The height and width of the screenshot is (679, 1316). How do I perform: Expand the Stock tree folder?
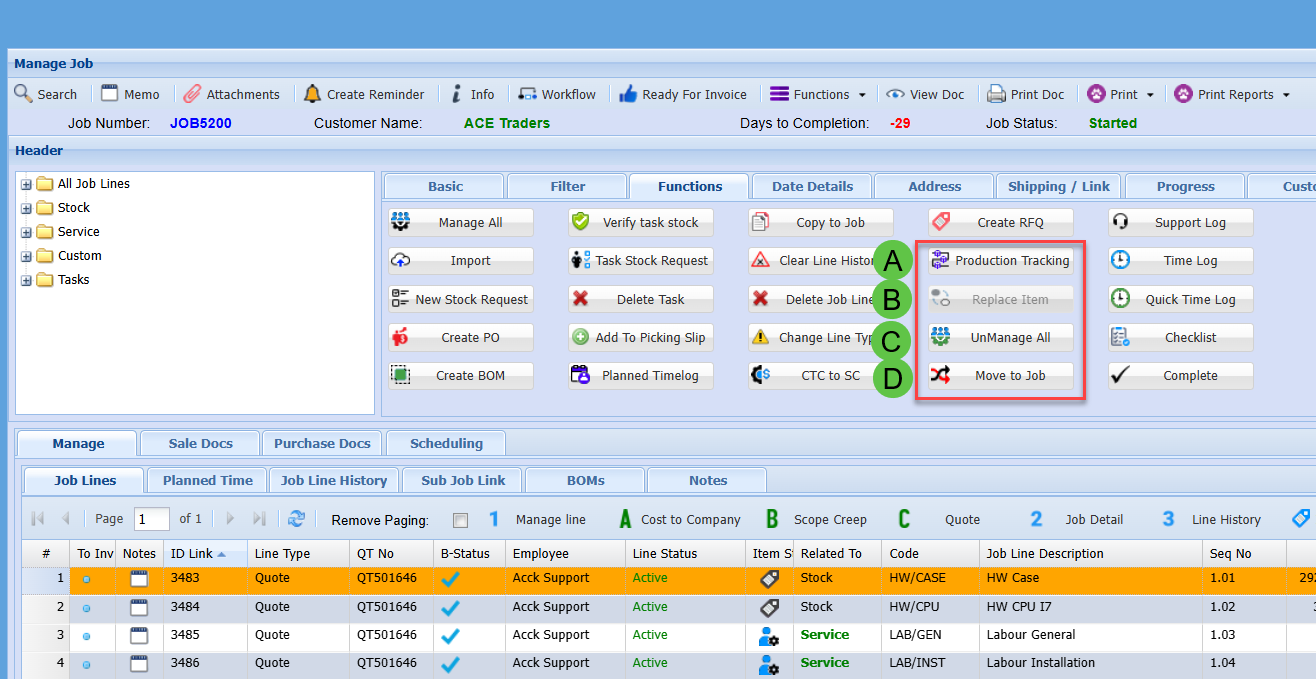[26, 208]
